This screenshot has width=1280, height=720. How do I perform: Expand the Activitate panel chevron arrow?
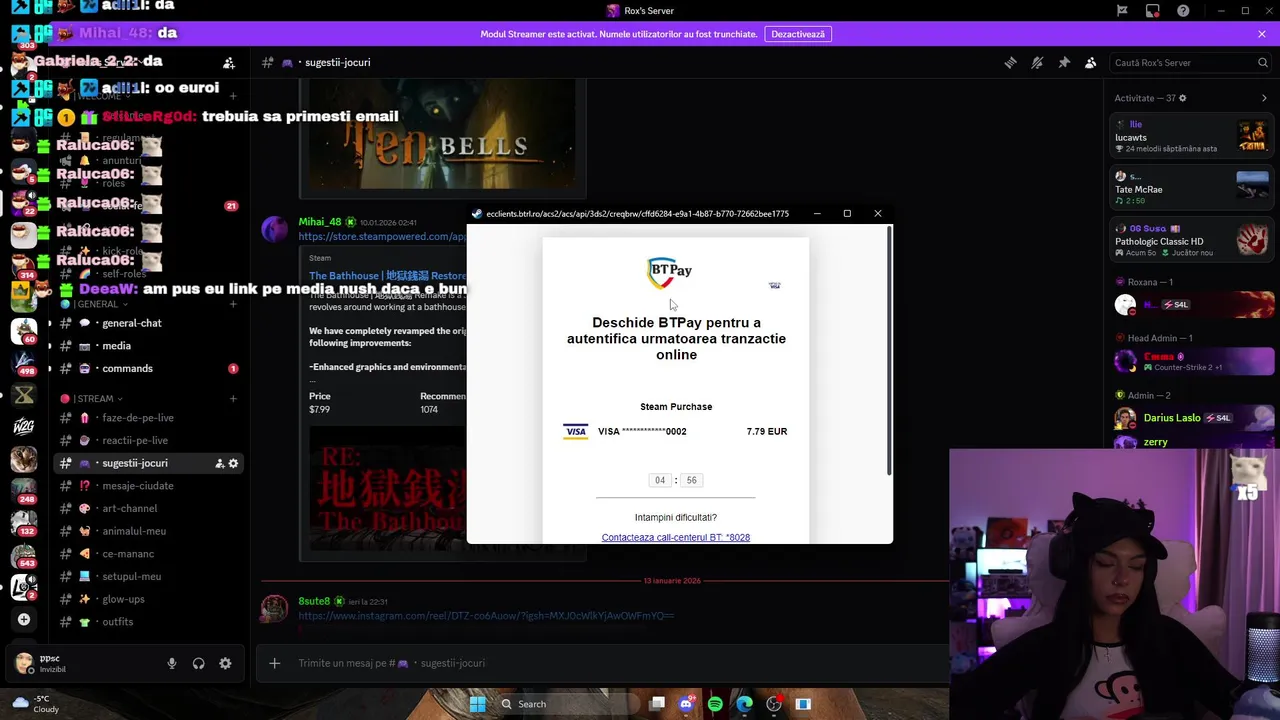1264,98
